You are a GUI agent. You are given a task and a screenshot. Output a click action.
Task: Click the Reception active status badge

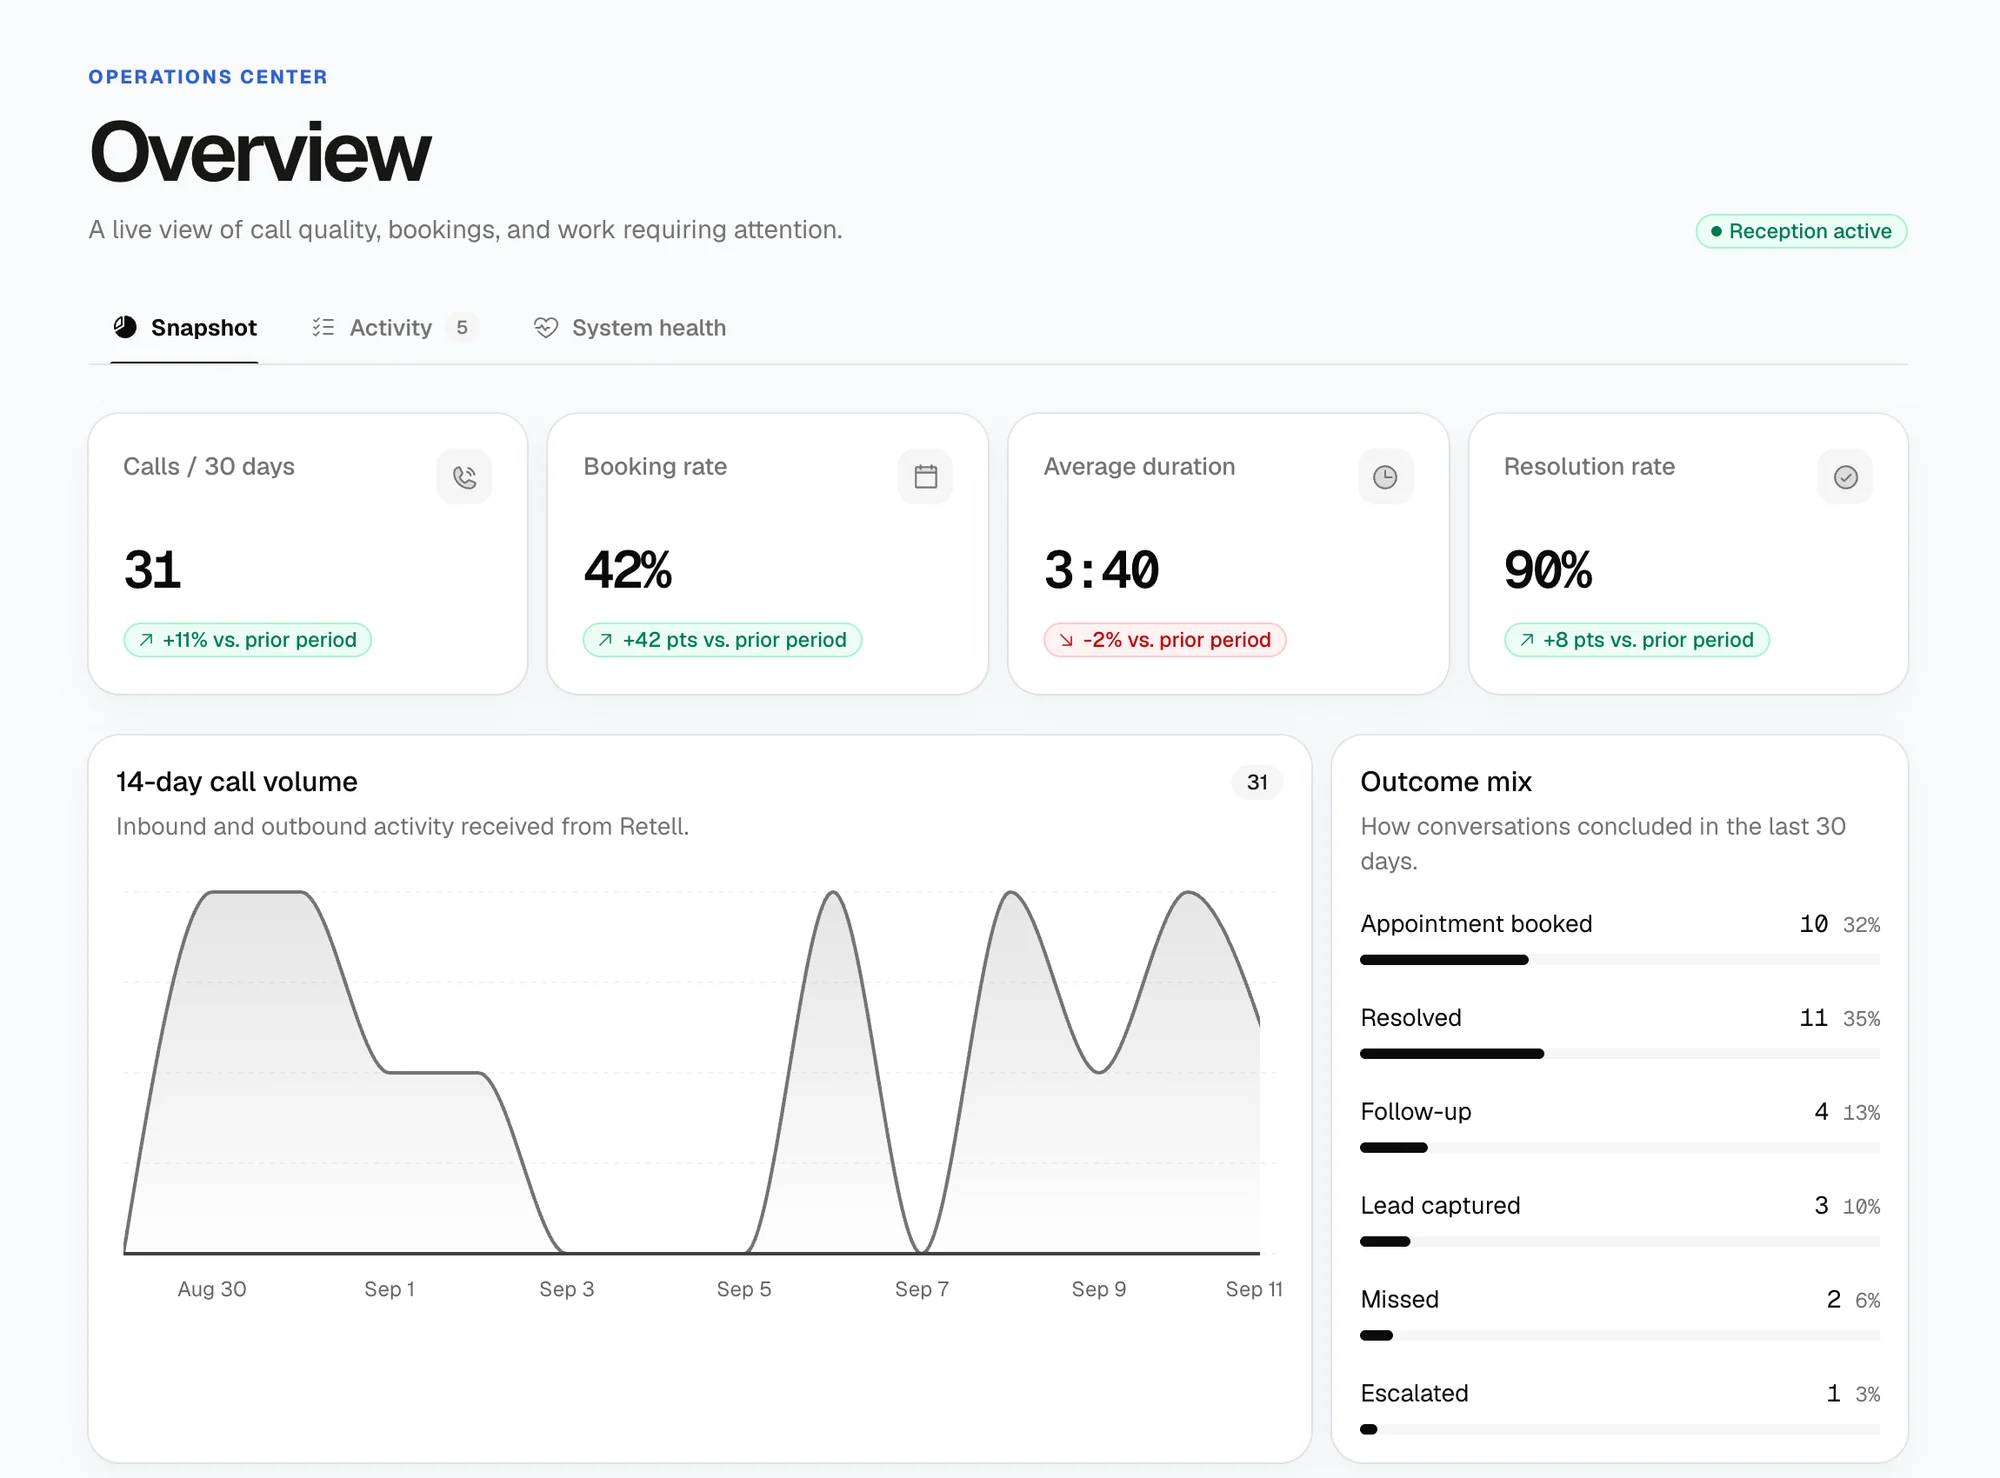tap(1801, 231)
